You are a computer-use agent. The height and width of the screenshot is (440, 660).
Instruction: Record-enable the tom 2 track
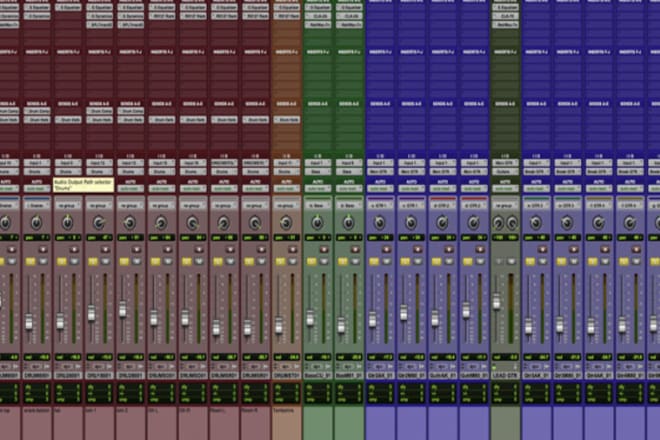coord(136,250)
